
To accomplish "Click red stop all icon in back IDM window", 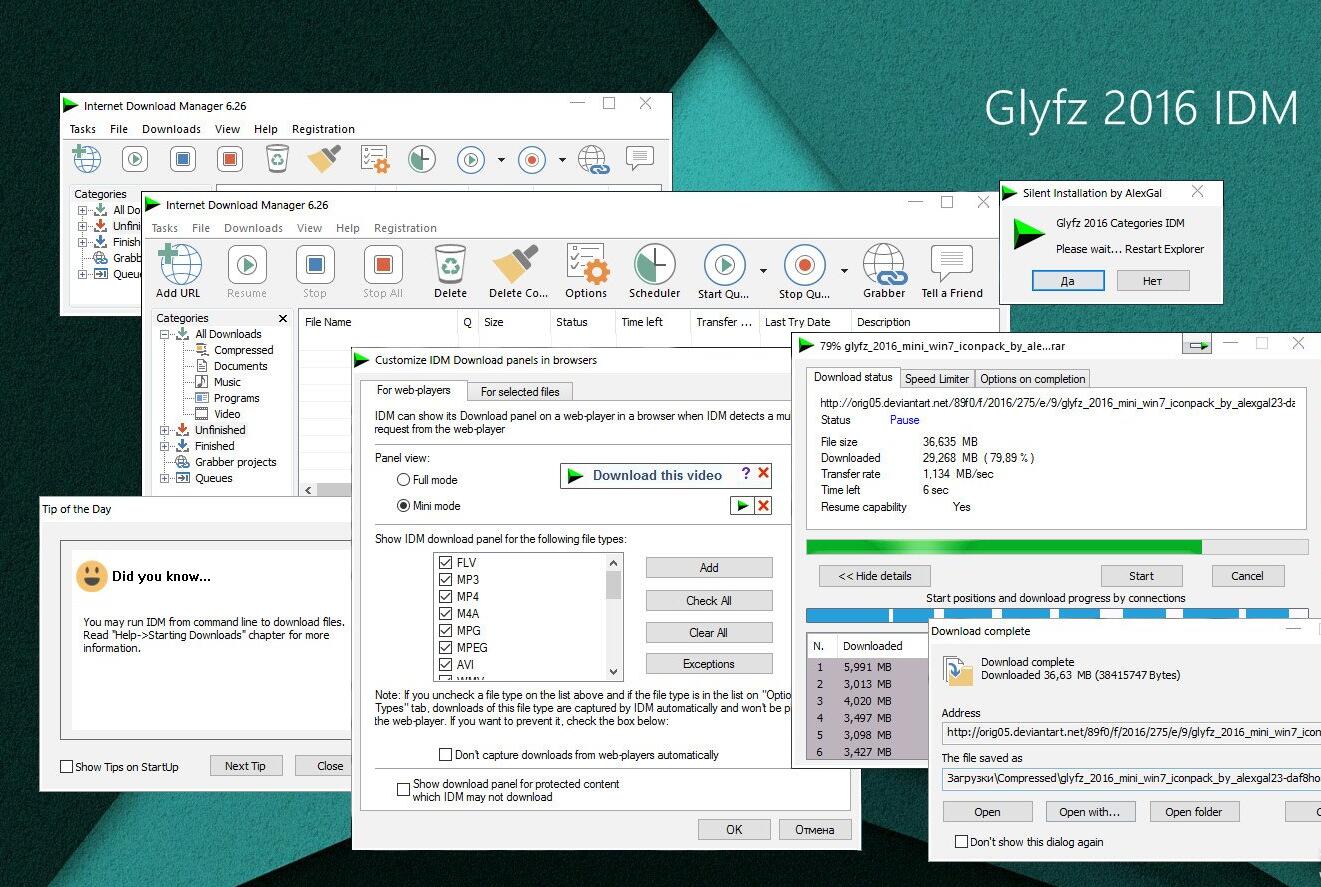I will (x=230, y=158).
